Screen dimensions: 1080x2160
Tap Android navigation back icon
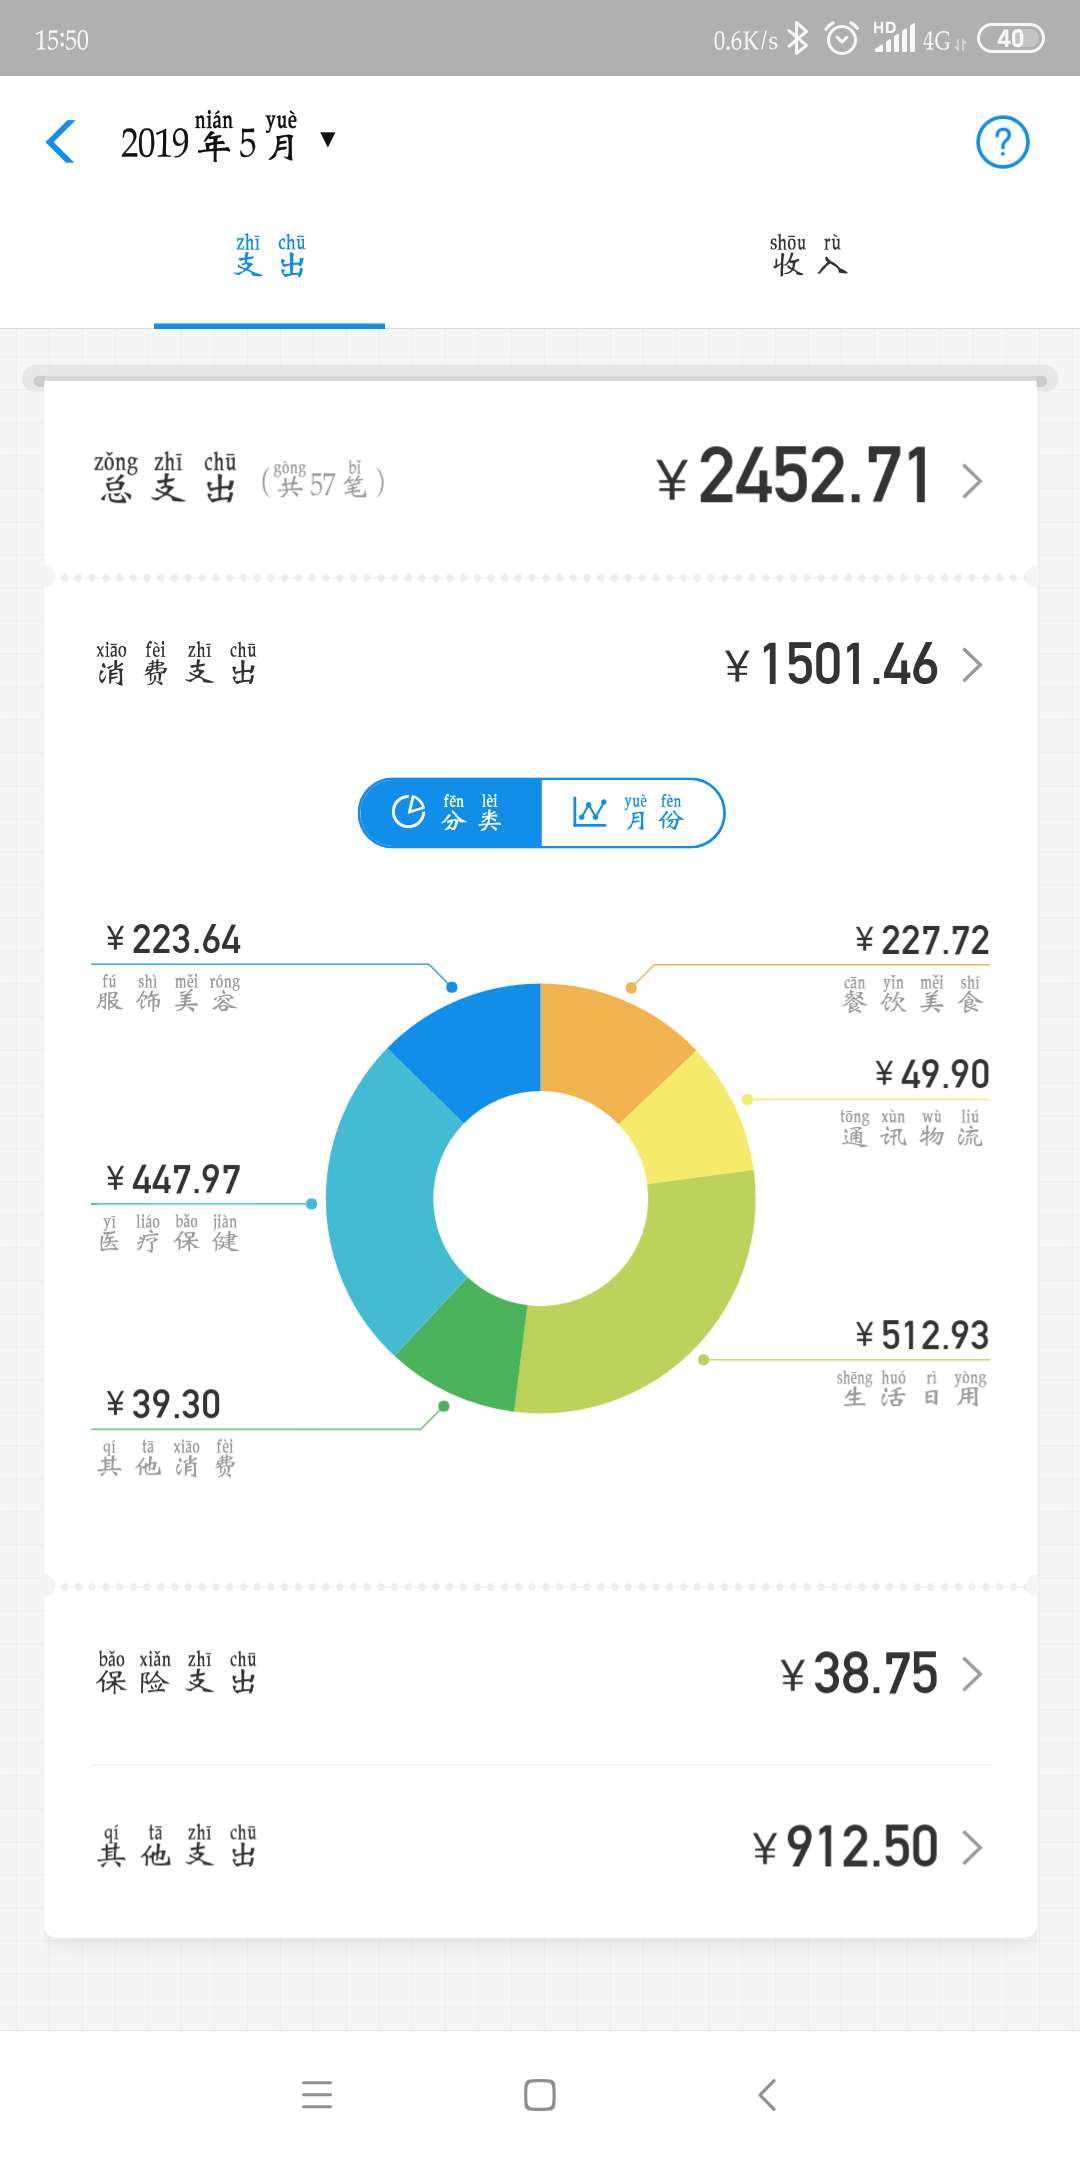click(767, 2094)
